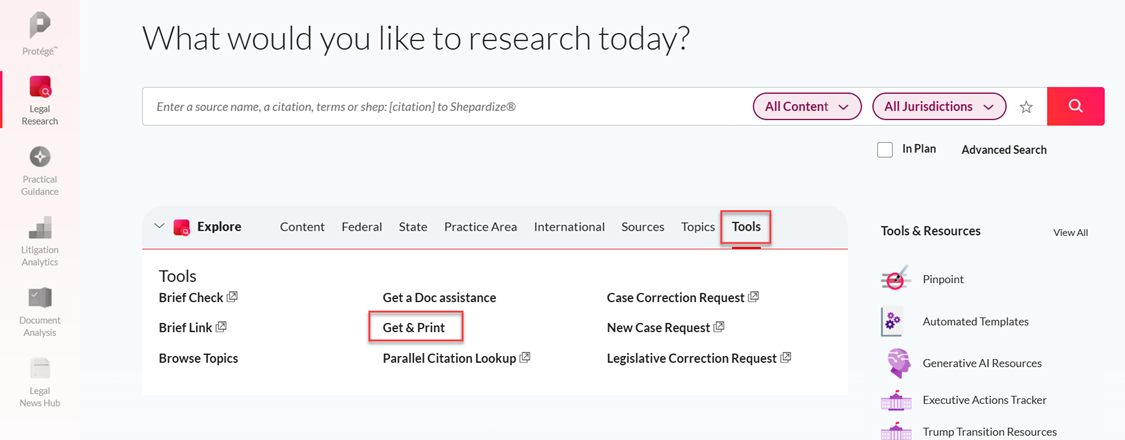Click the favorites star icon
Viewport: 1125px width, 440px height.
pyautogui.click(x=1026, y=107)
